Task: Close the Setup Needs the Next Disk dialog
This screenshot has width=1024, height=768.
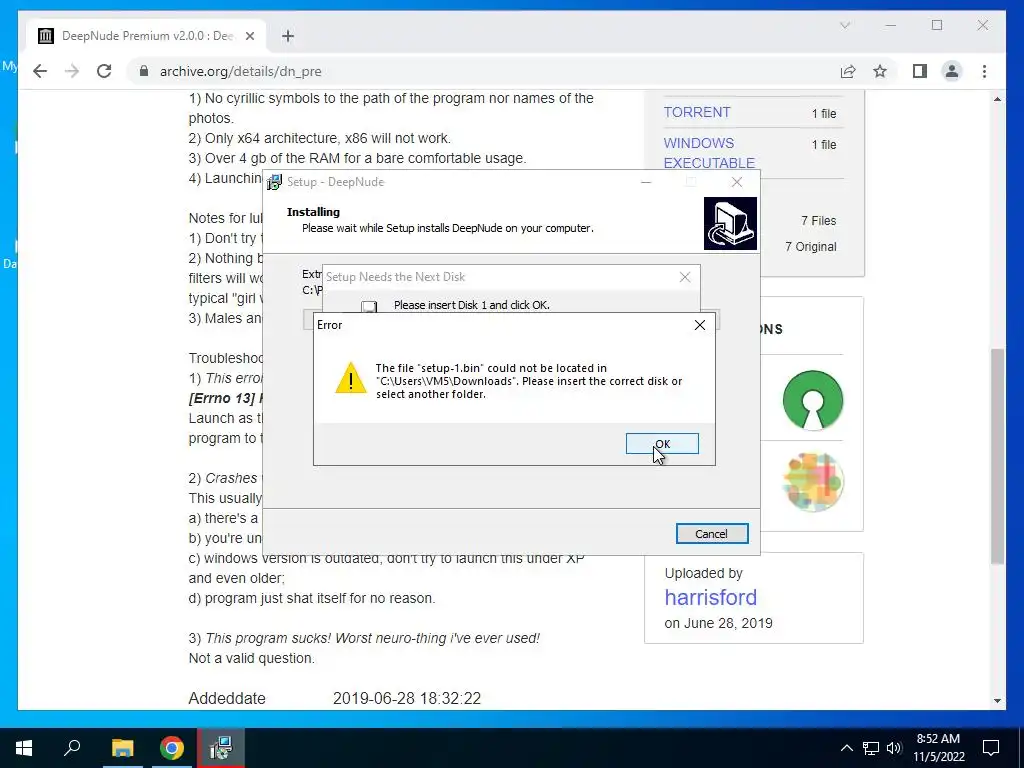Action: [x=684, y=277]
